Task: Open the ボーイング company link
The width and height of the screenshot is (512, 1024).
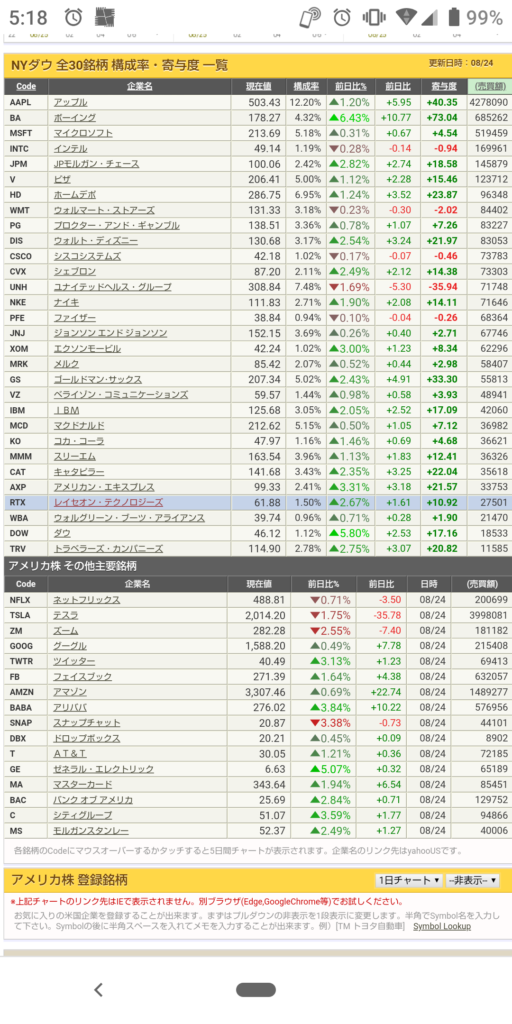Action: pos(74,118)
